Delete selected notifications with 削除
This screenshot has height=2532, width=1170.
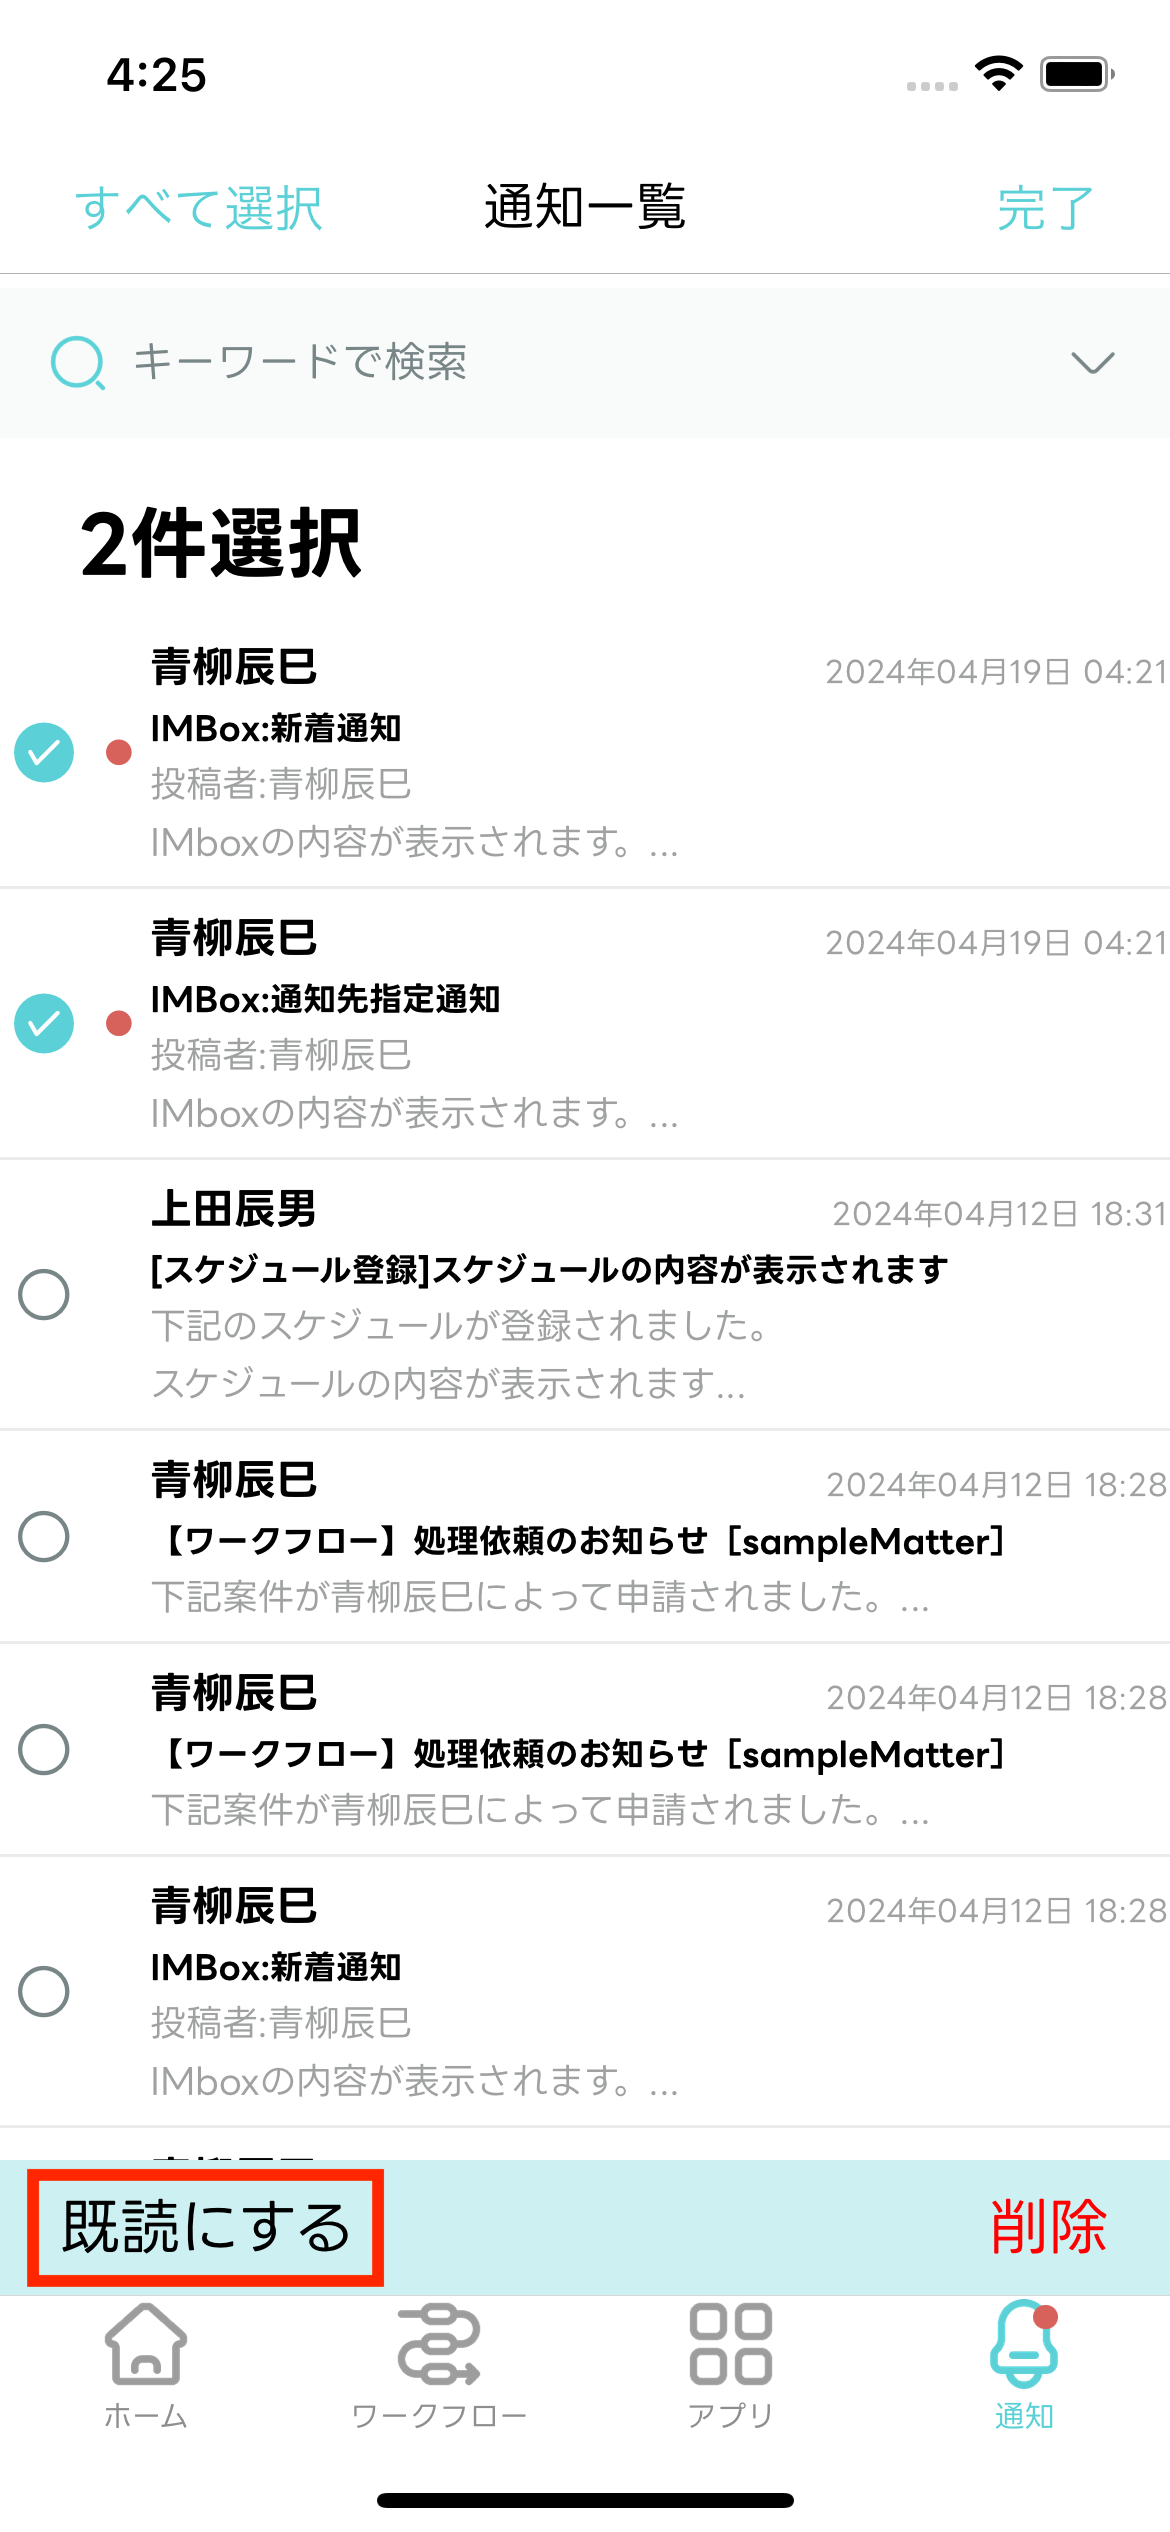click(1048, 2227)
